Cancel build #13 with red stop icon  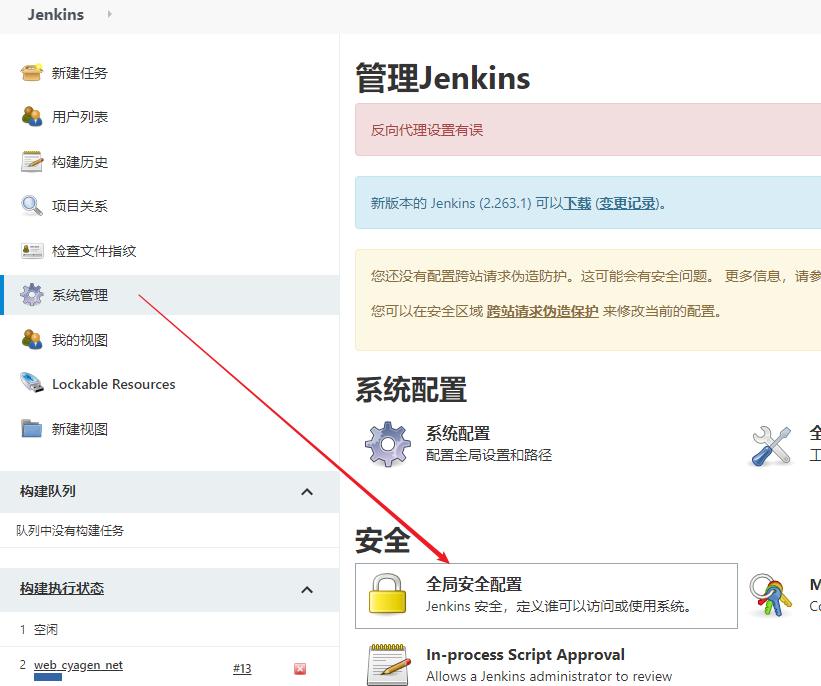coord(300,669)
